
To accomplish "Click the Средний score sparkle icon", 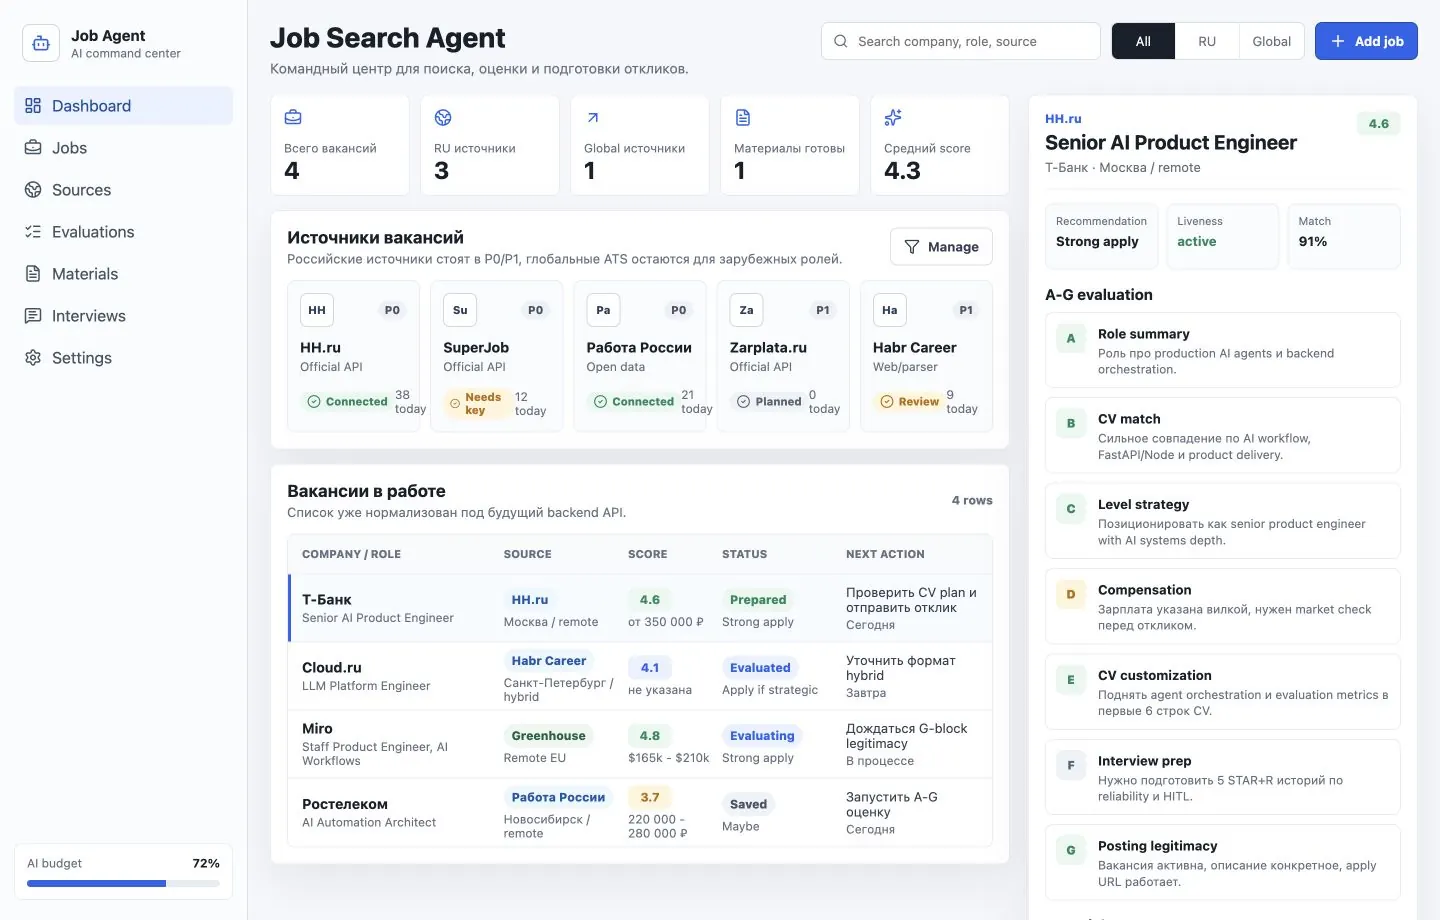I will pyautogui.click(x=893, y=118).
